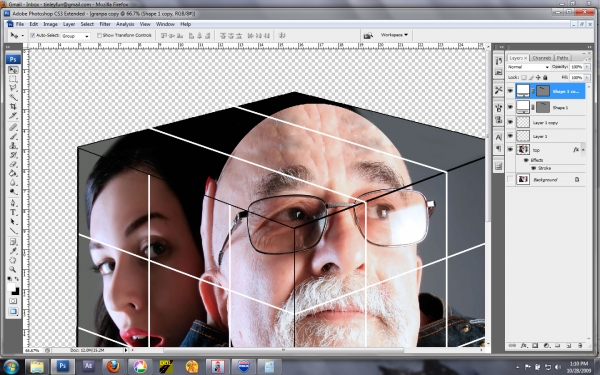Uncheck the Auto-Select checkbox
600x375 pixels.
33,35
